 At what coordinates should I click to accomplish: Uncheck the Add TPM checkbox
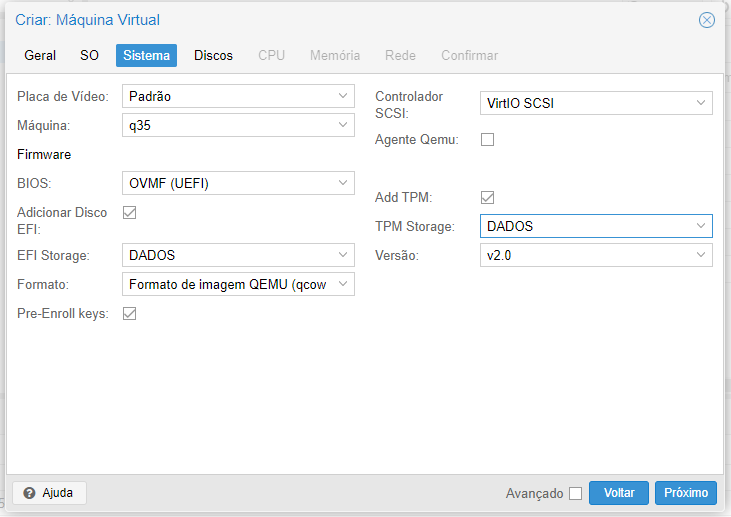click(x=487, y=197)
